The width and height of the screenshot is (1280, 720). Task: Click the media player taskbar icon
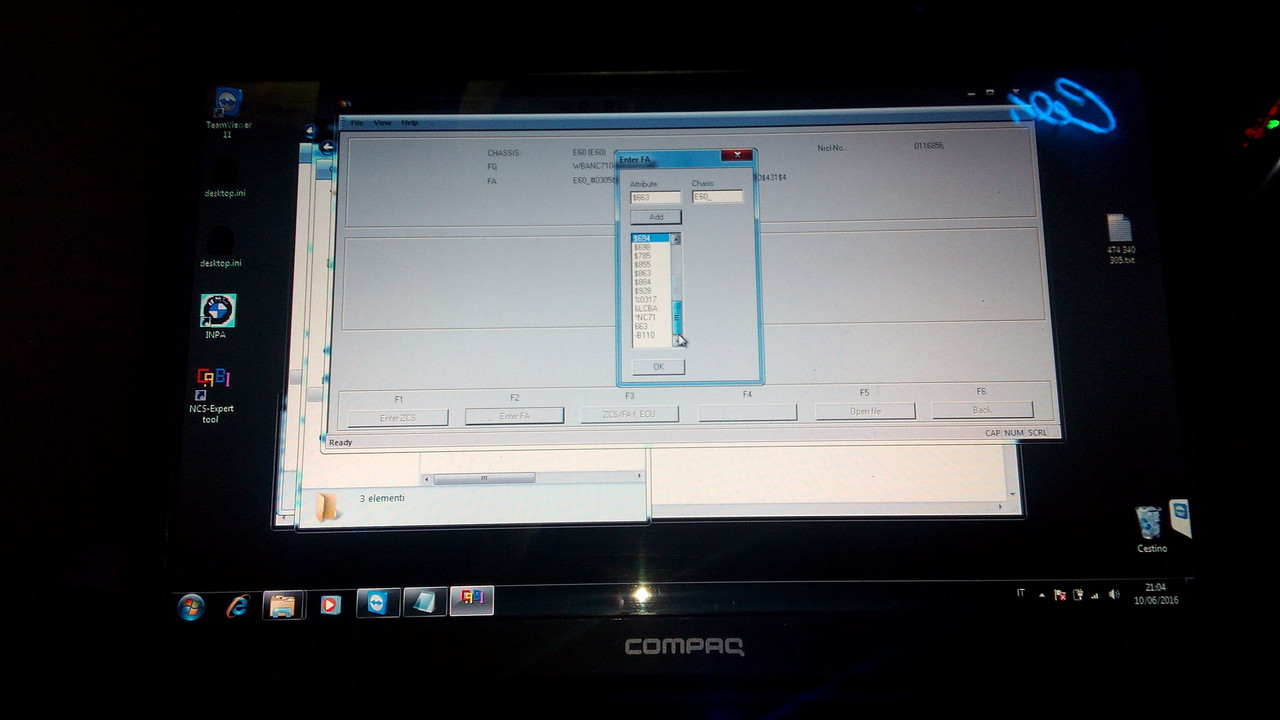click(x=330, y=605)
